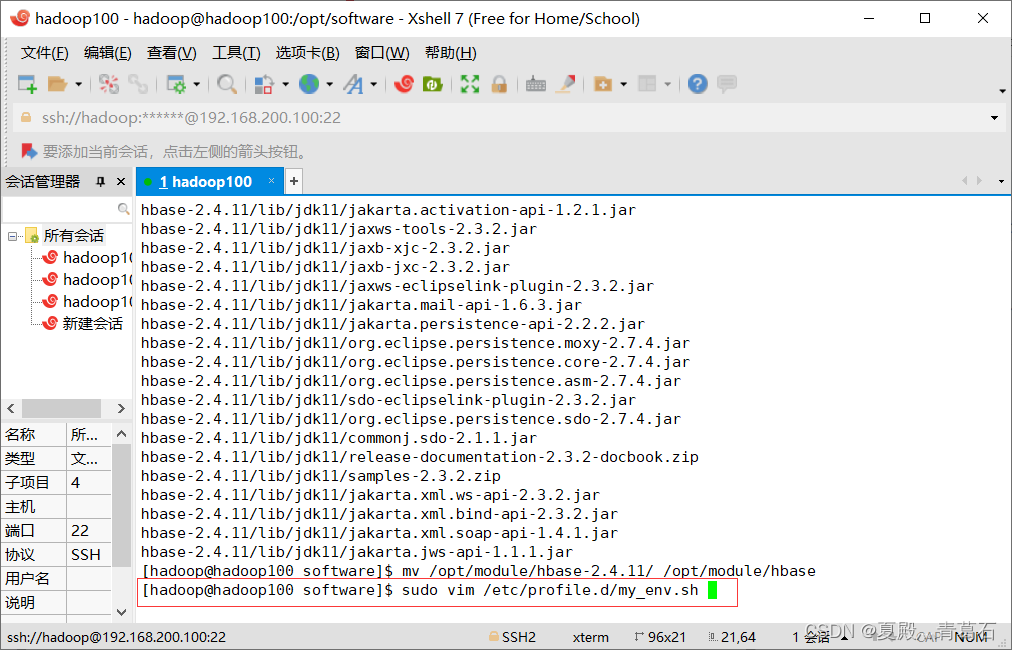Open Help question mark icon

(698, 84)
